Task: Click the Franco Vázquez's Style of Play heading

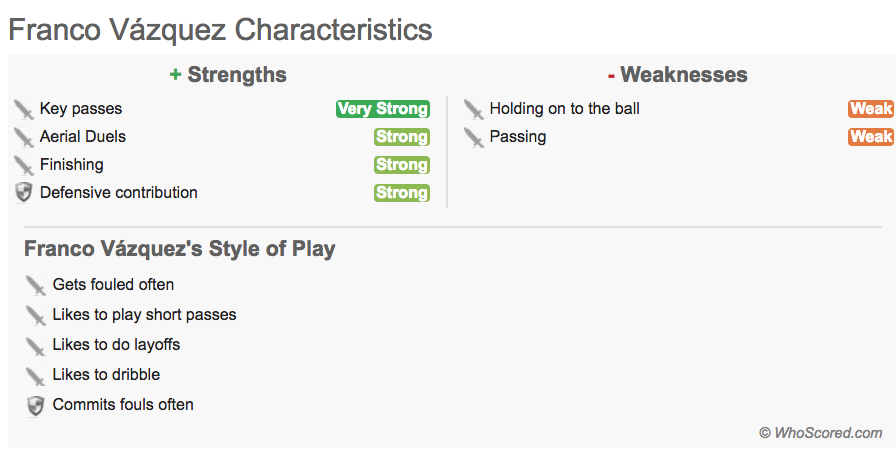Action: pyautogui.click(x=179, y=249)
